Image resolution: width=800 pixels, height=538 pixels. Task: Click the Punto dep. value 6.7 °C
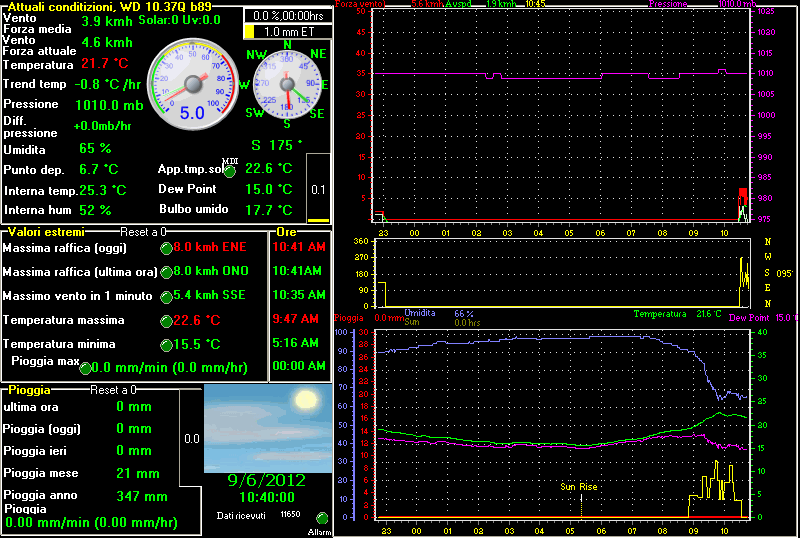click(x=99, y=169)
